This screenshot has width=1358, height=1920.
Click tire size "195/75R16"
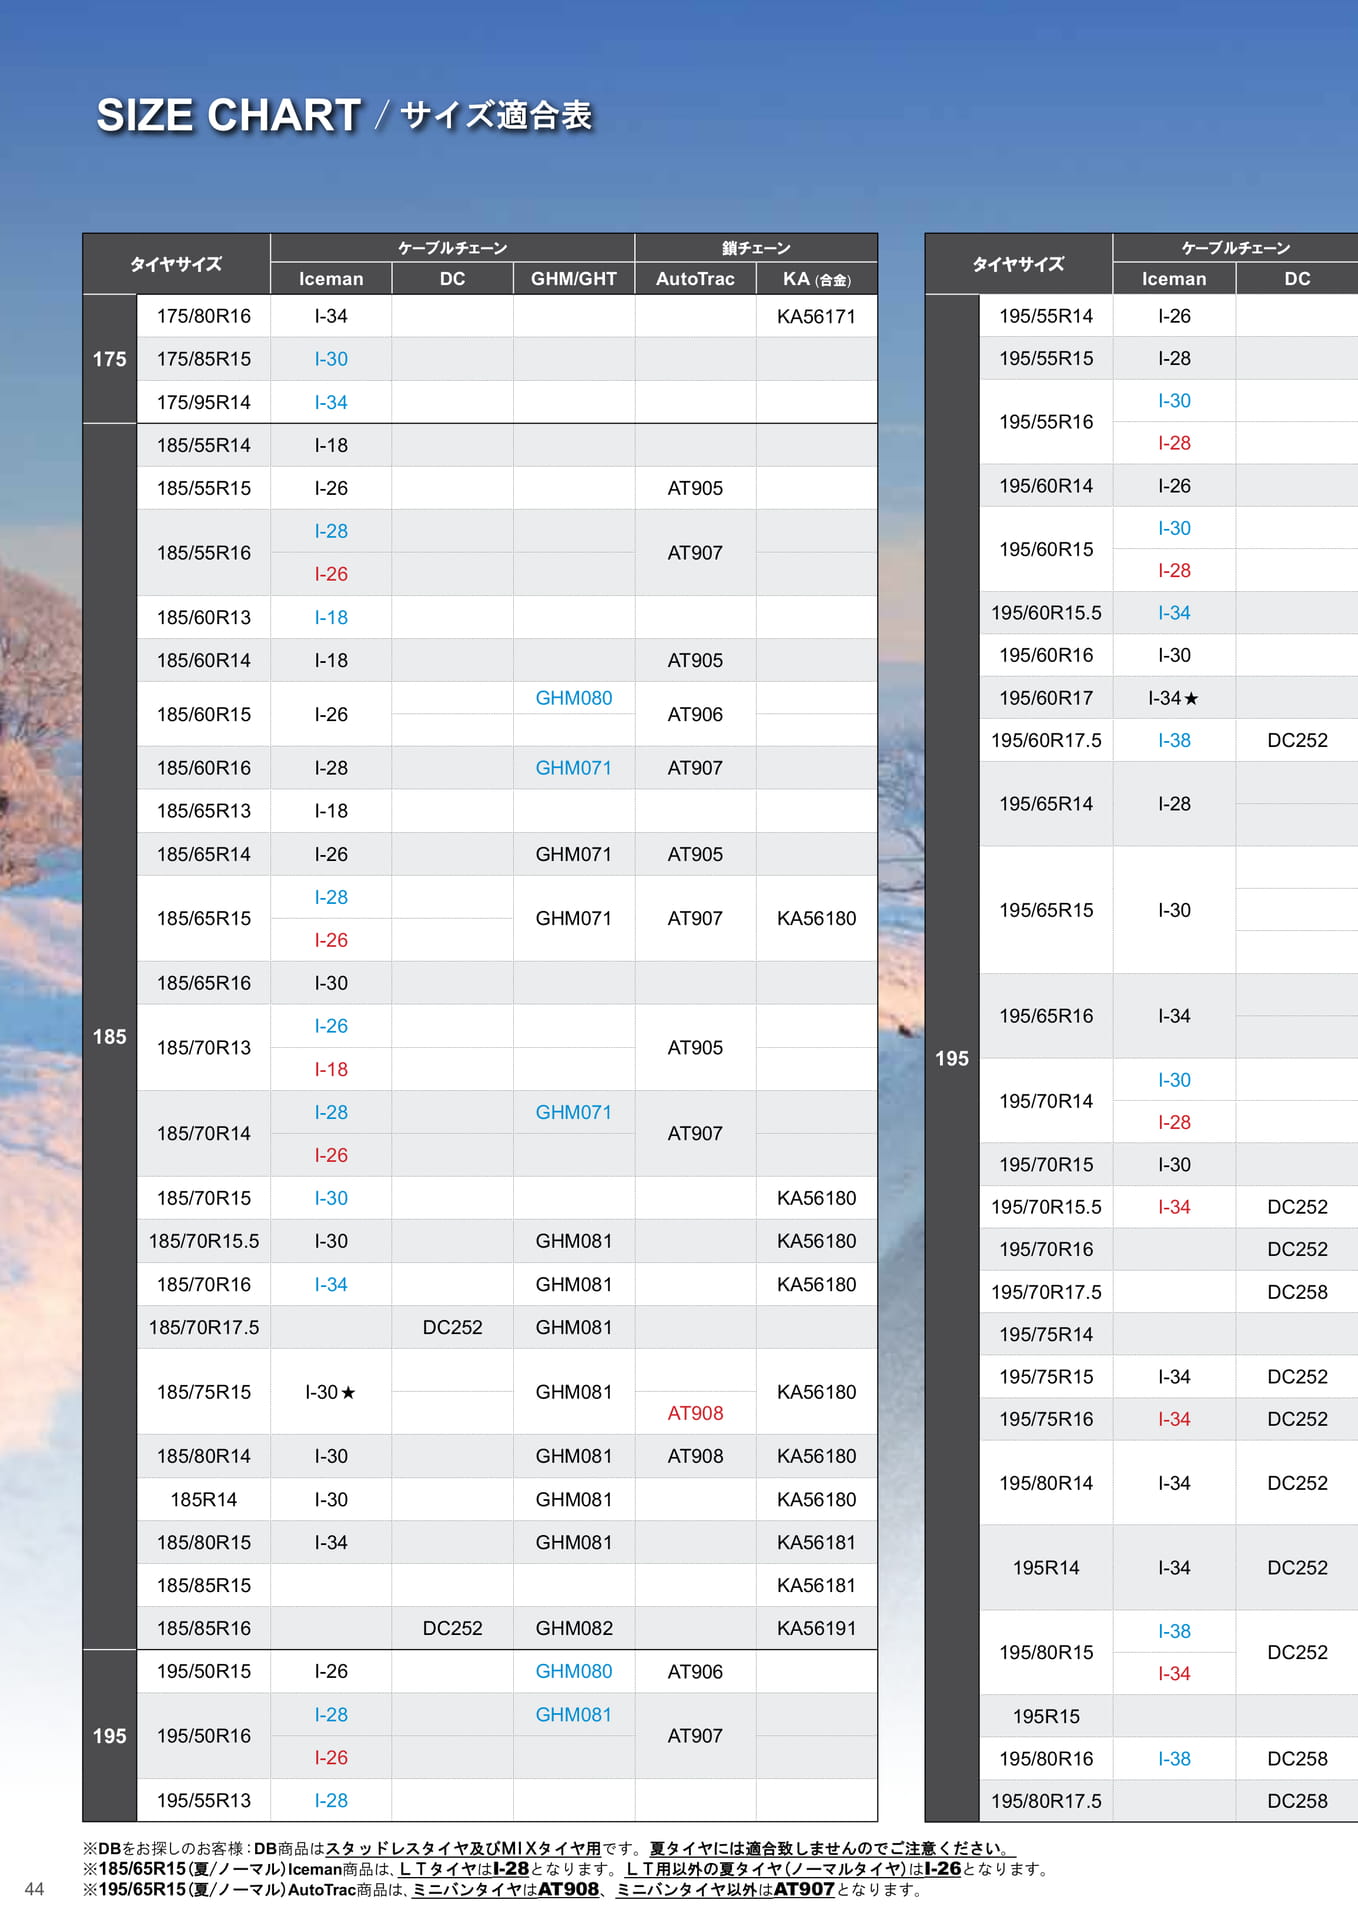[1046, 1419]
